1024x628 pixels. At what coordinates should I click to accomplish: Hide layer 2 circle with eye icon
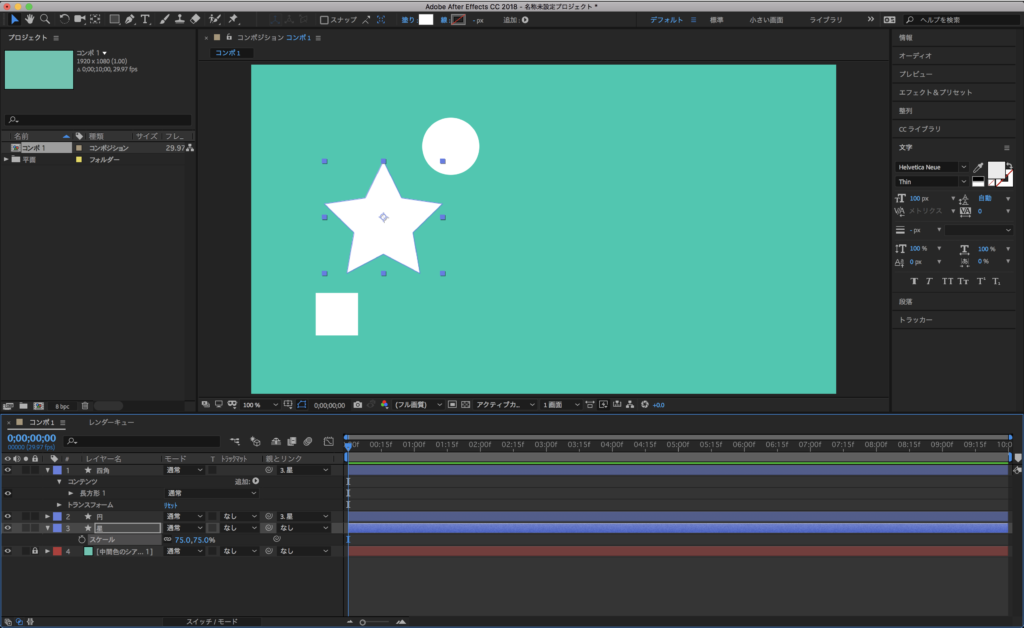pos(8,516)
